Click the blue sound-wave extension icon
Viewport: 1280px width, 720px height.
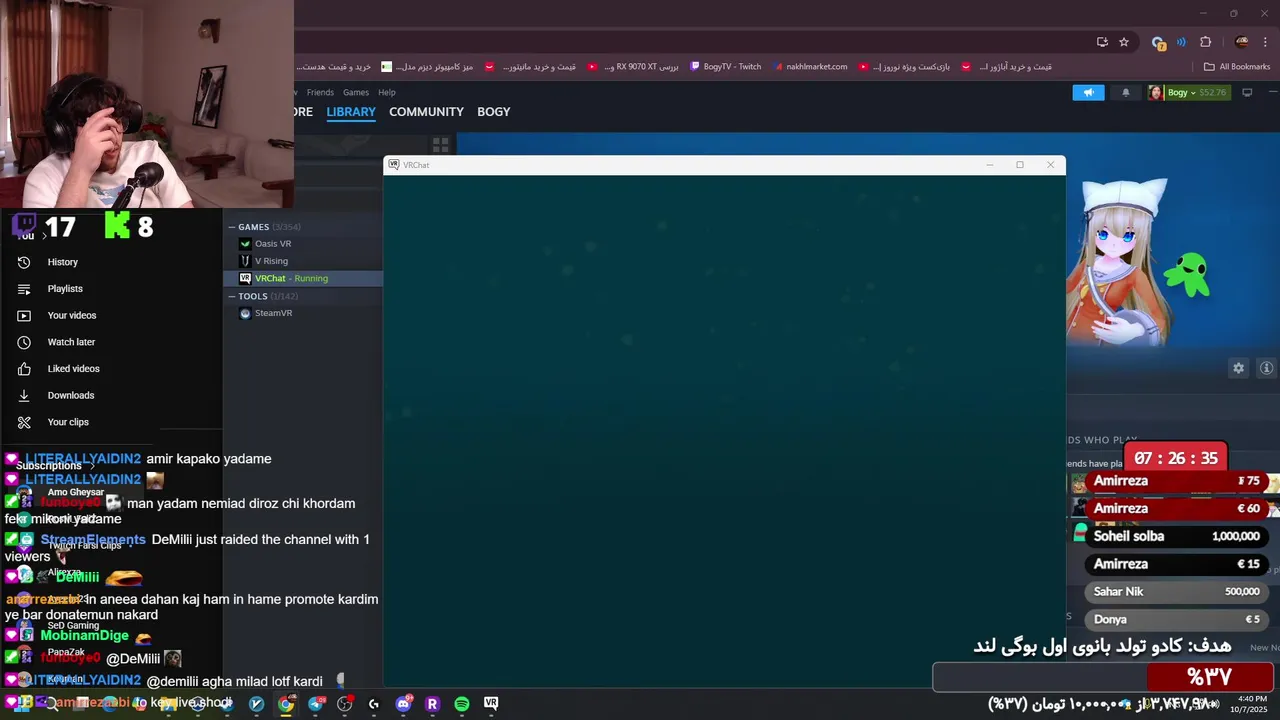click(1182, 42)
